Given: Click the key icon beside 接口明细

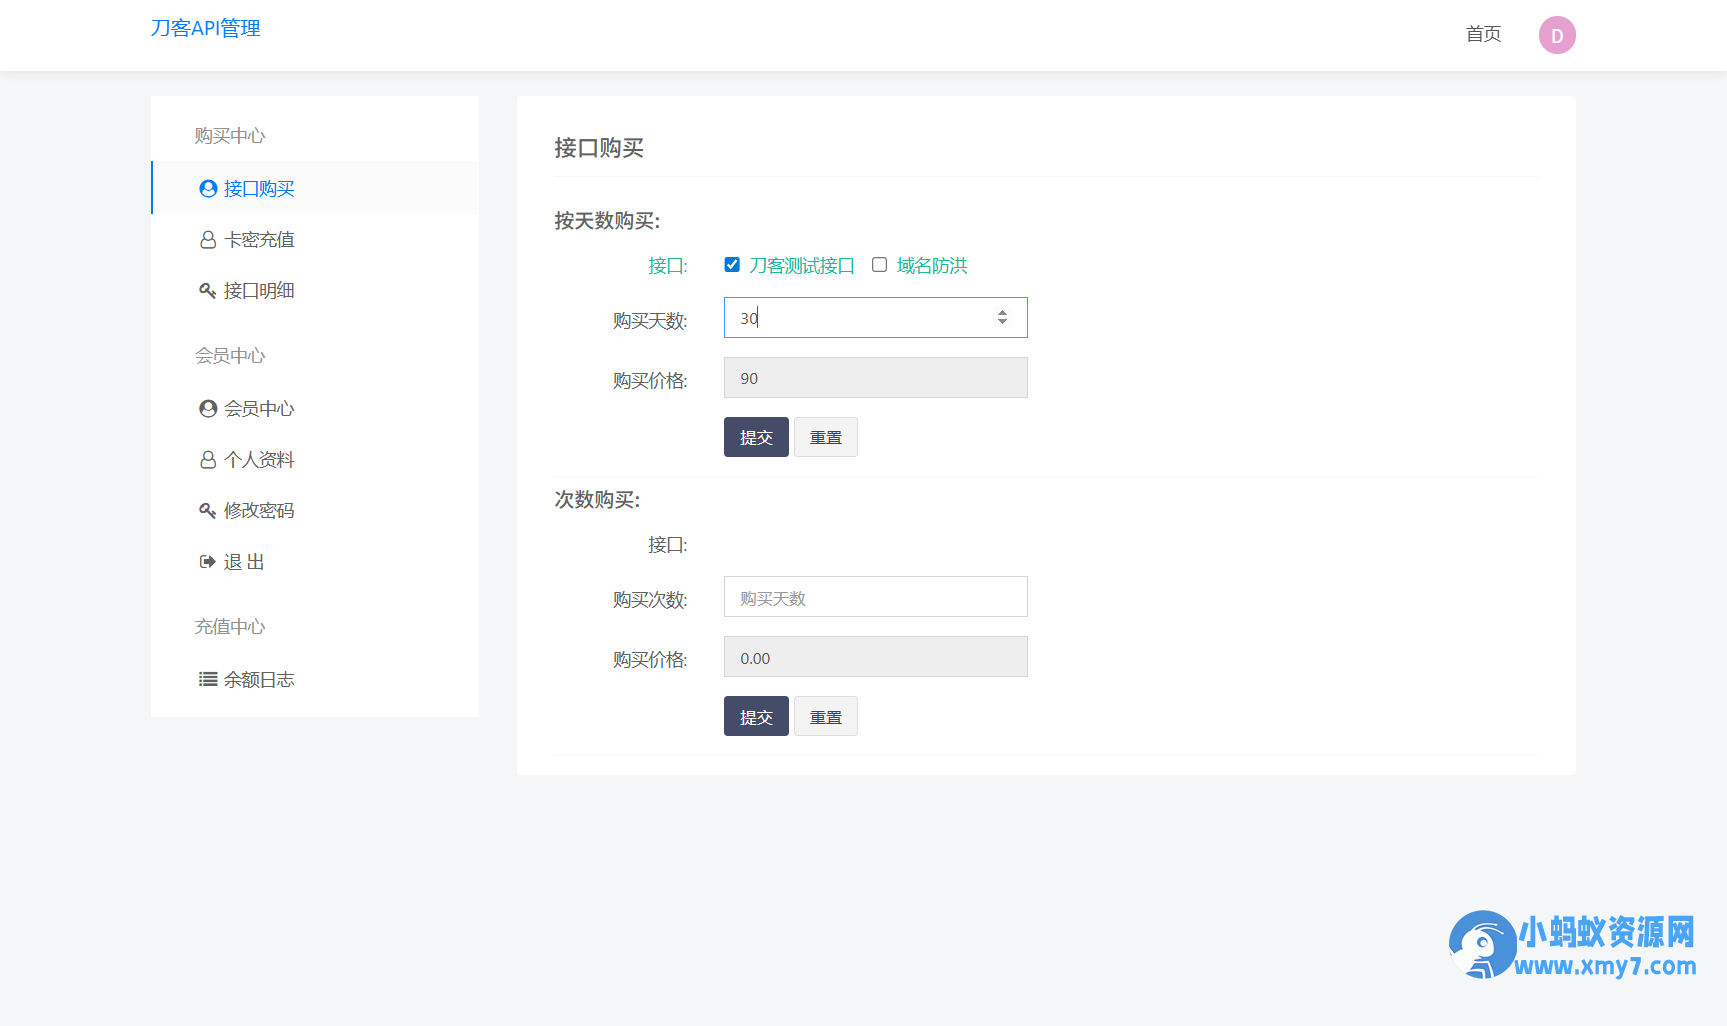Looking at the screenshot, I should point(208,291).
